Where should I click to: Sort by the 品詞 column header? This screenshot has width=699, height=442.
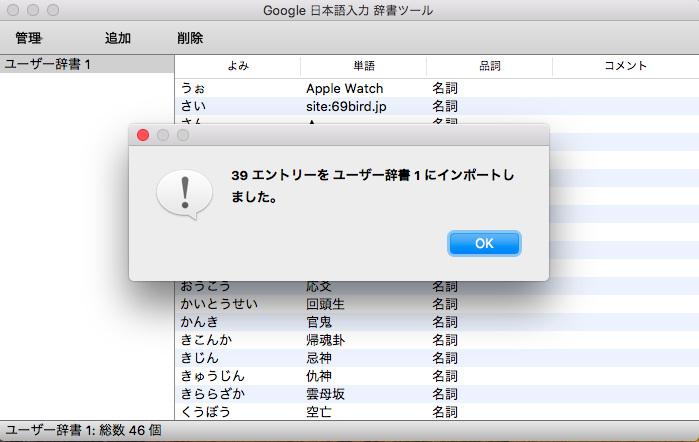(489, 66)
